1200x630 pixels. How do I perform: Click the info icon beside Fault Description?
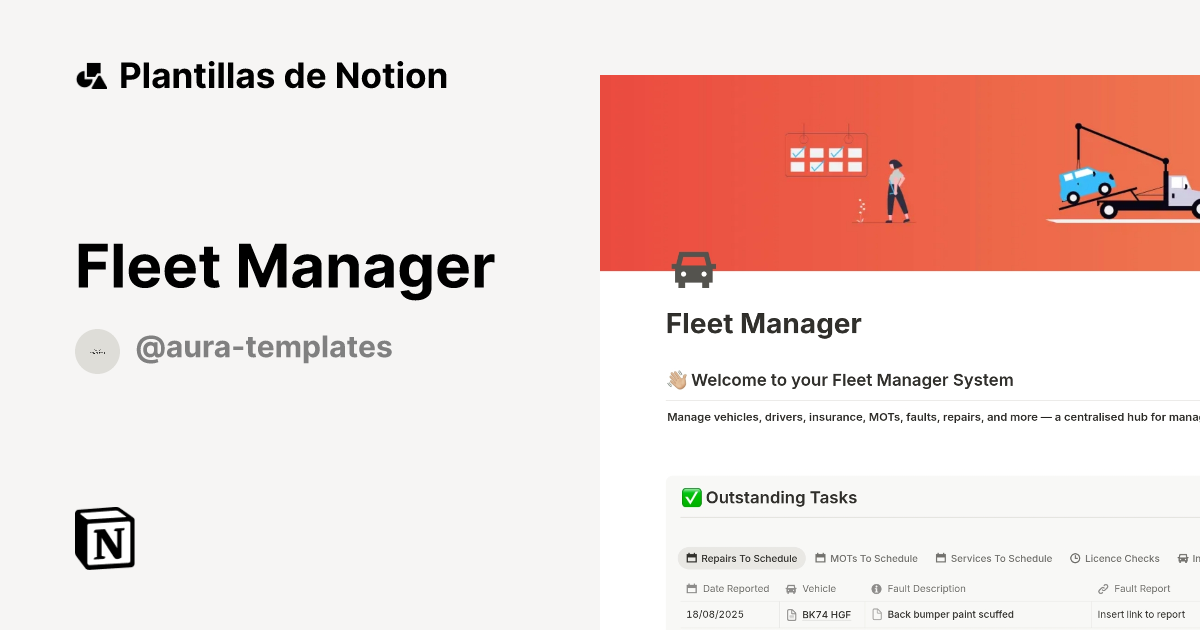[874, 588]
